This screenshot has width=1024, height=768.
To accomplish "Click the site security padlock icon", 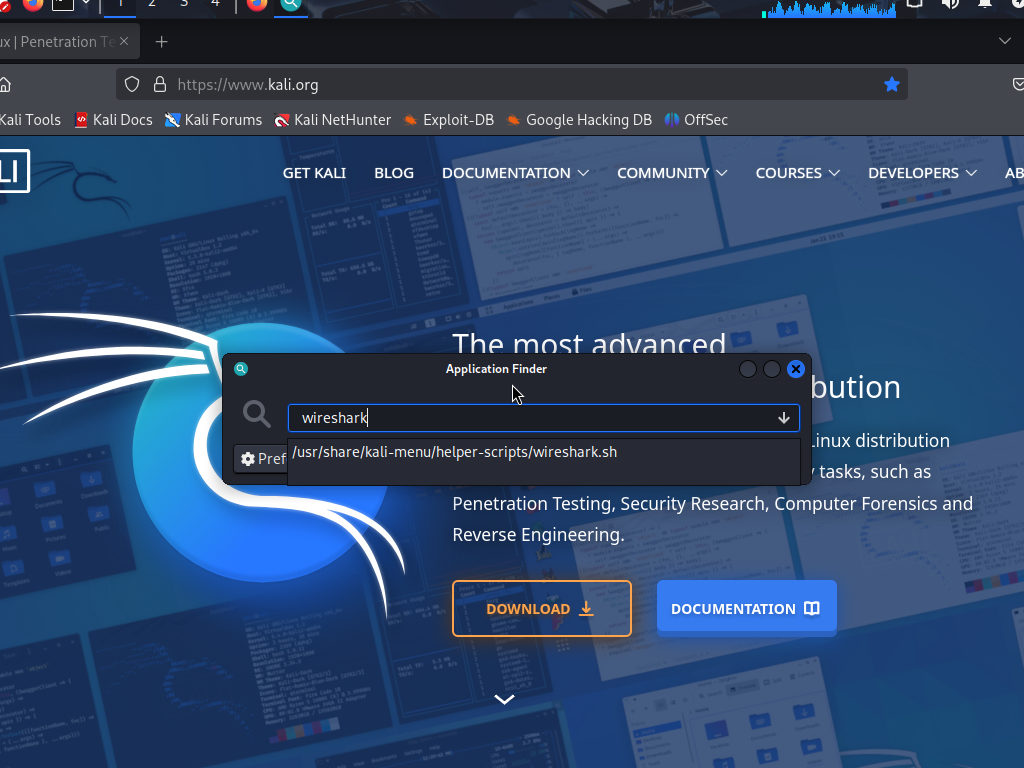I will pyautogui.click(x=159, y=84).
